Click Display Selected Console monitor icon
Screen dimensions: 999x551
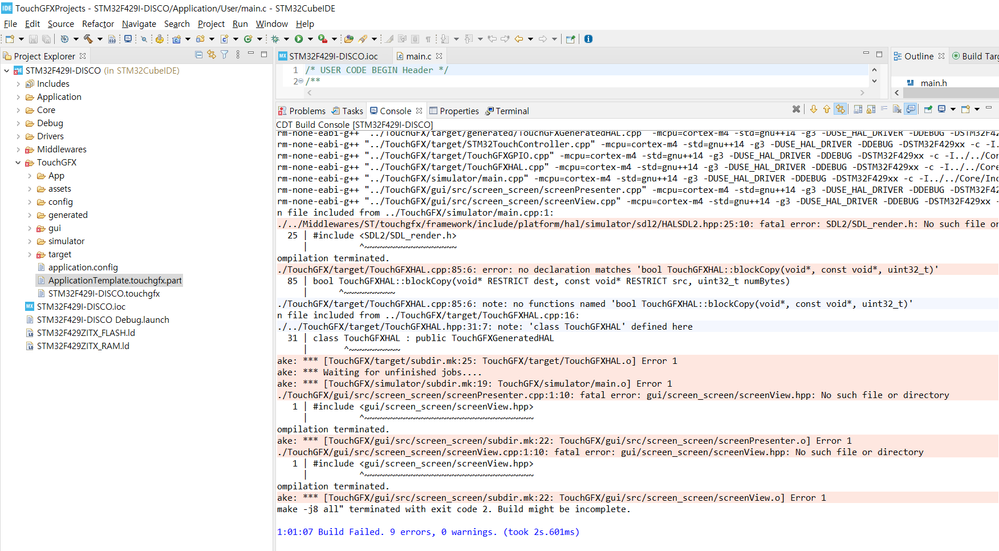tap(942, 110)
